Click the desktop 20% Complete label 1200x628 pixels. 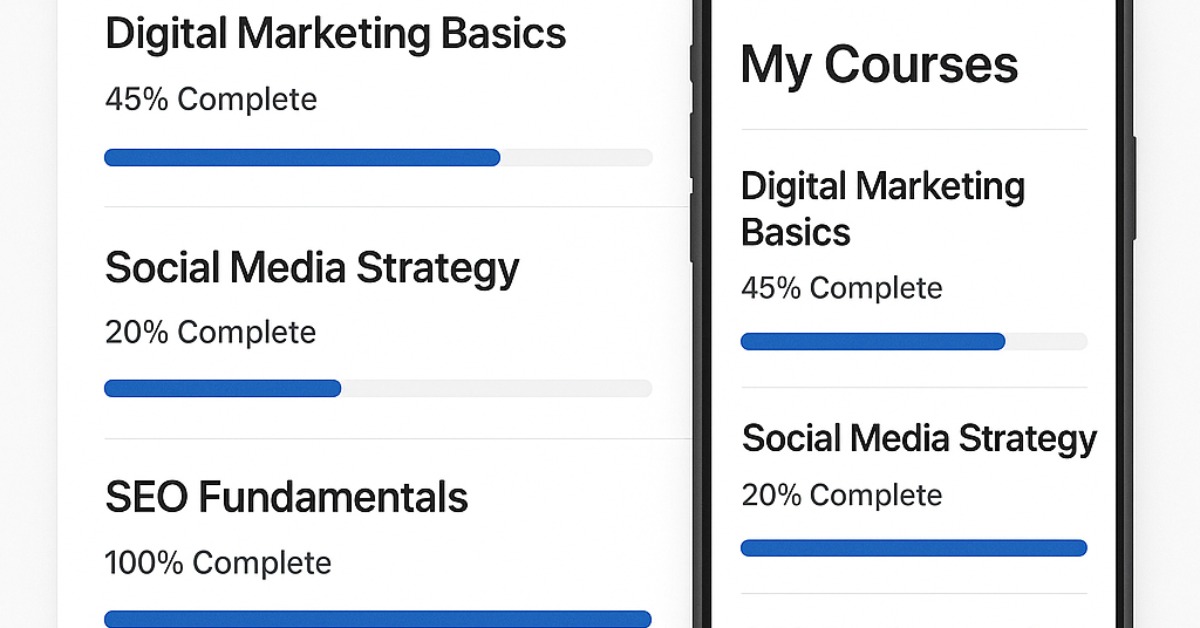point(211,332)
